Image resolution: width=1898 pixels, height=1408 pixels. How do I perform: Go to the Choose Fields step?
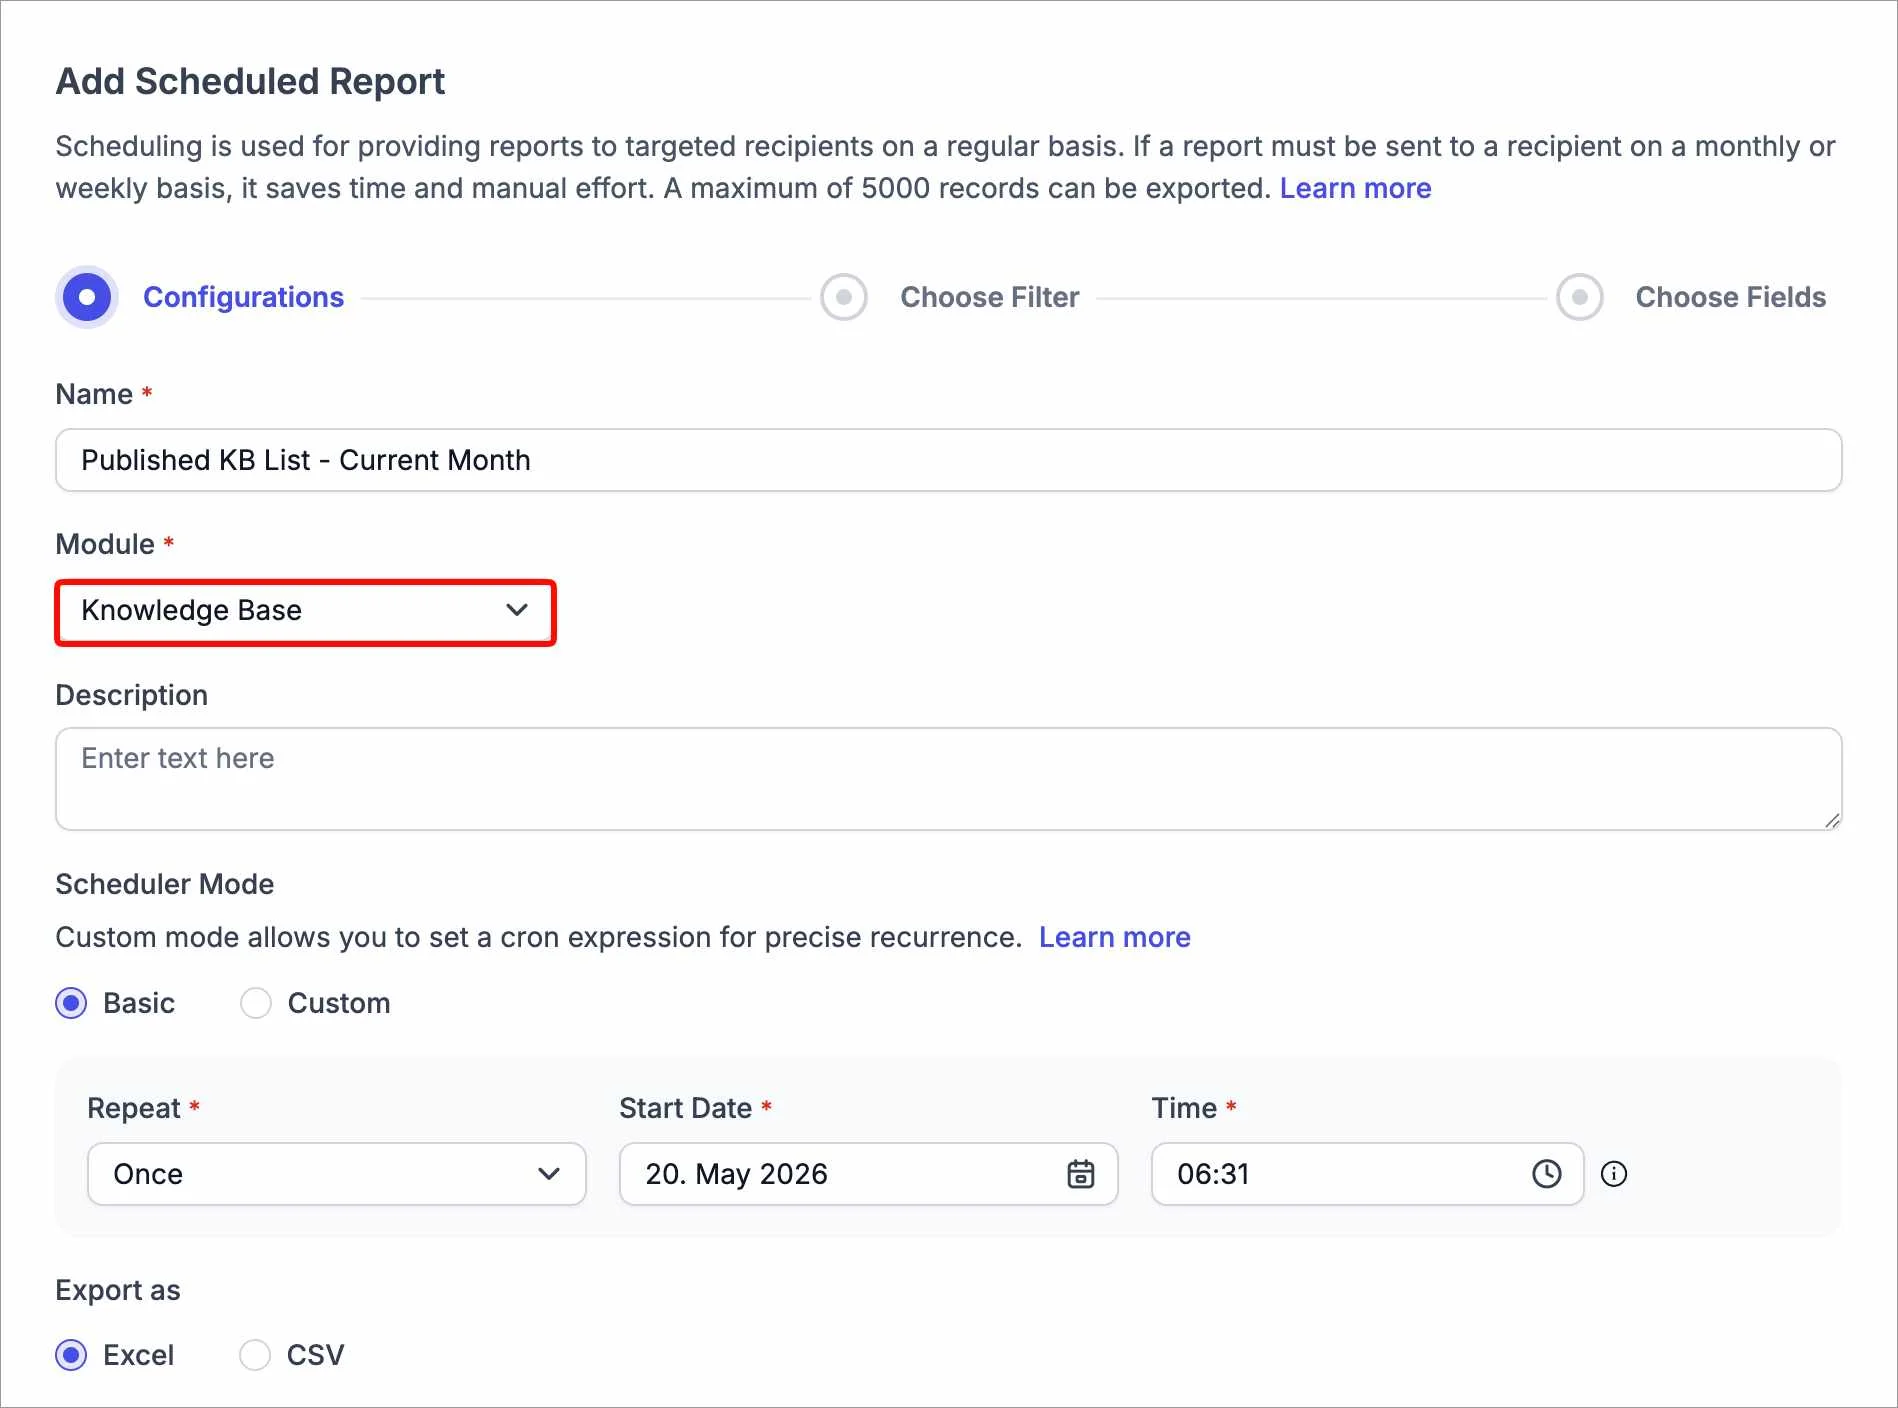pyautogui.click(x=1731, y=297)
